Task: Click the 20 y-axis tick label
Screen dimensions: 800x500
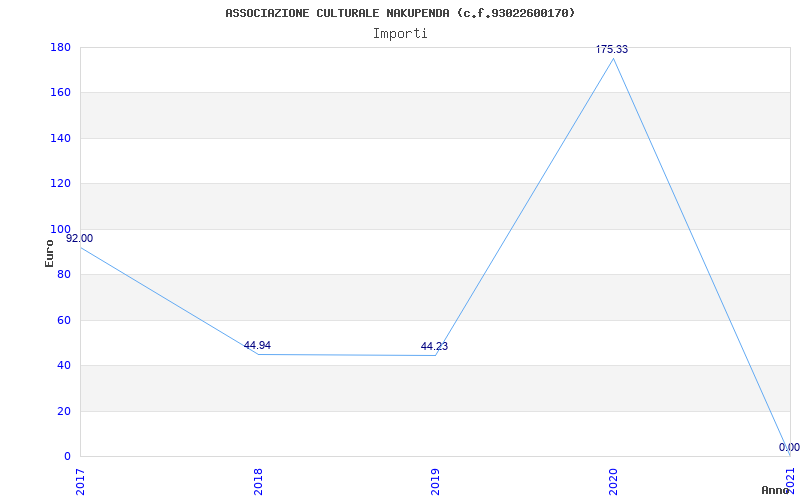Action: [64, 411]
